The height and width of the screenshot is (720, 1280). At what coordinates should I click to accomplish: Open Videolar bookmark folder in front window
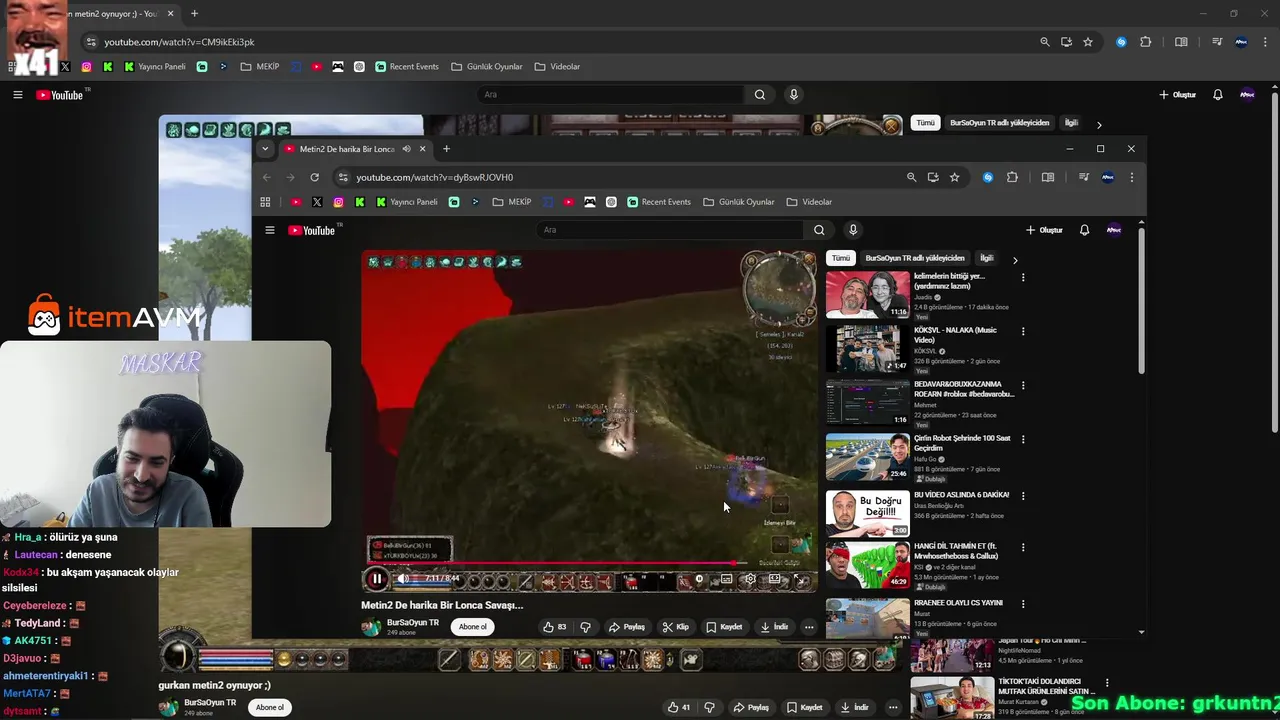click(809, 202)
